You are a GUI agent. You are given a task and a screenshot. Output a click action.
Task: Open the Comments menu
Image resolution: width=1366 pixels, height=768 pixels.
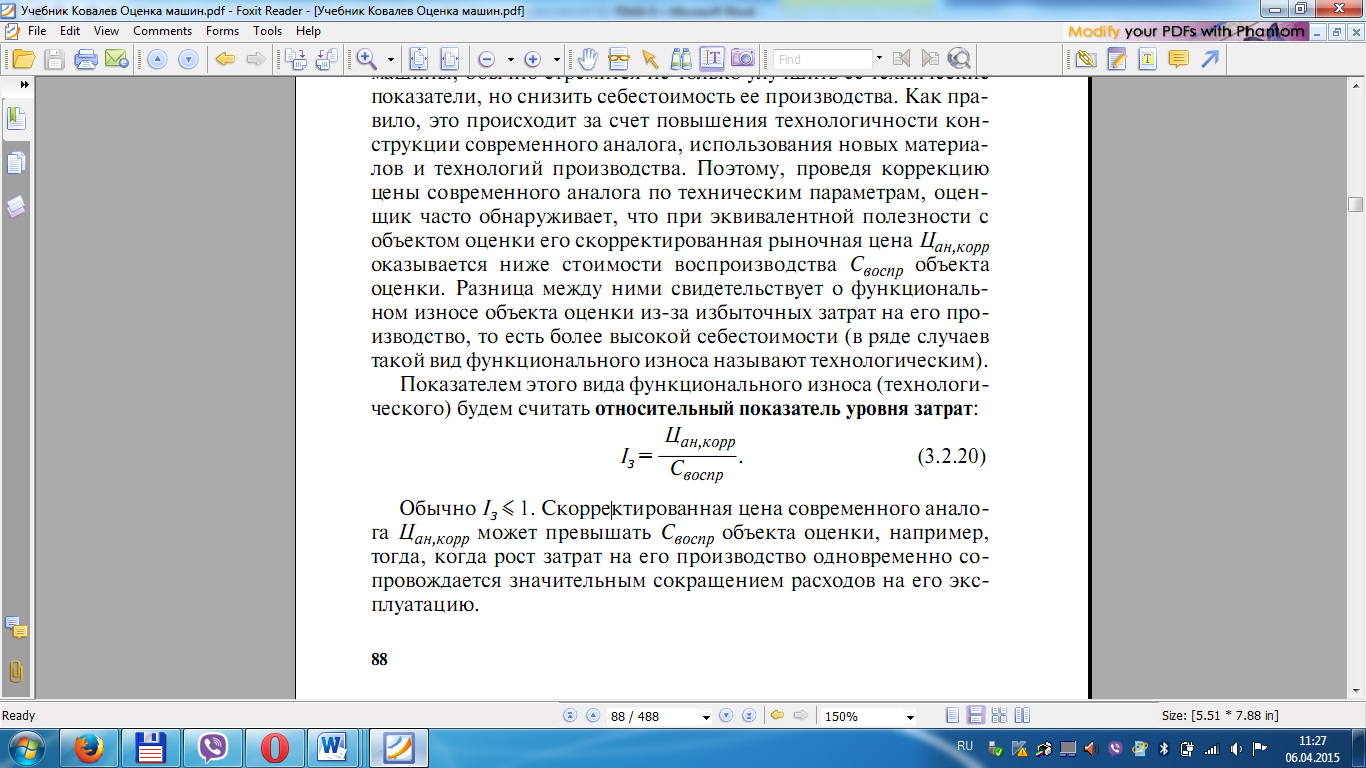click(162, 31)
